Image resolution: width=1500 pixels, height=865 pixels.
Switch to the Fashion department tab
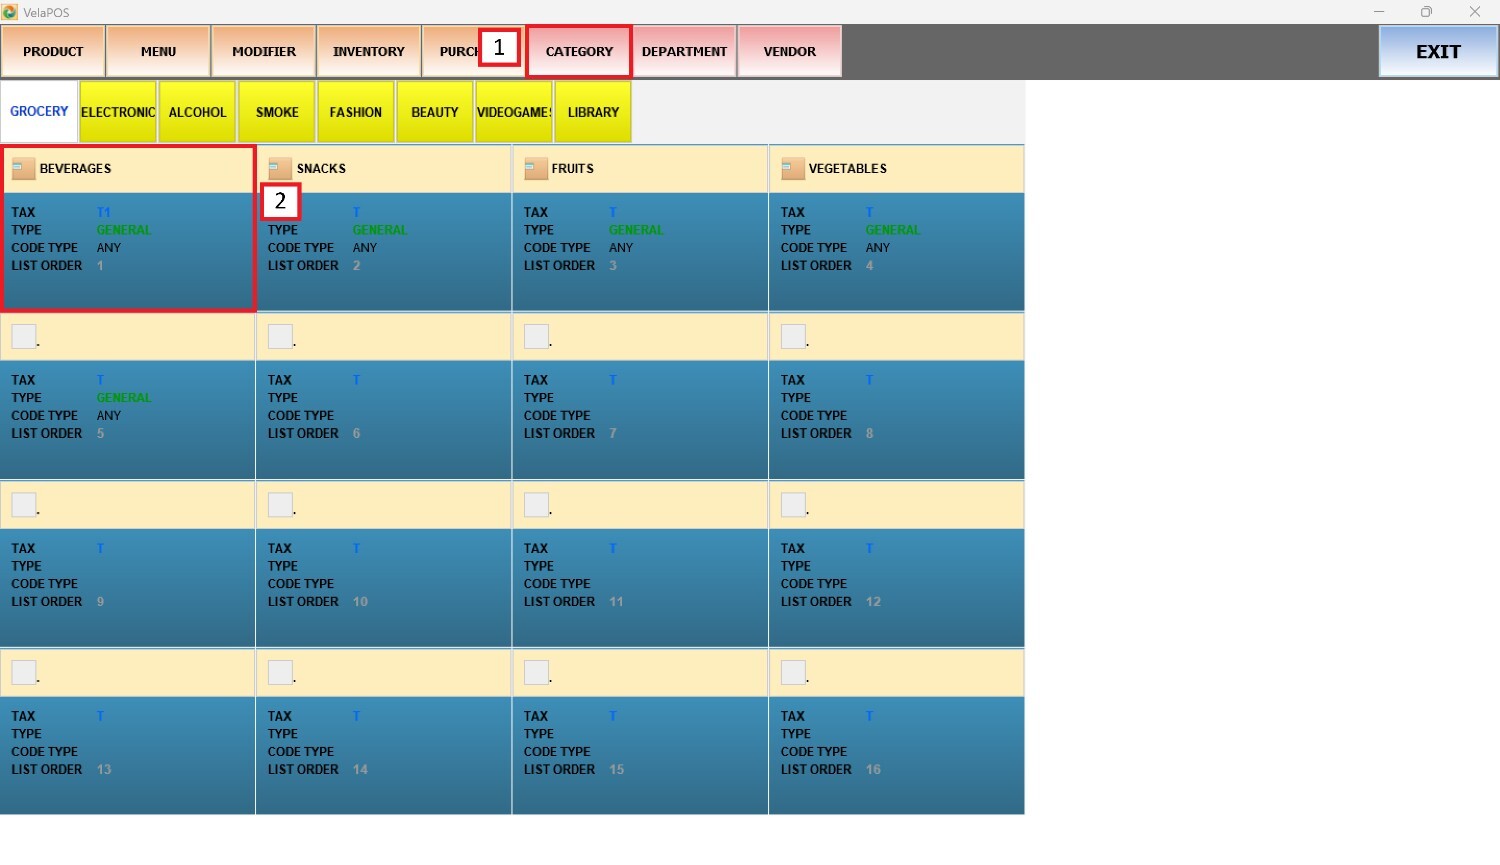[355, 112]
